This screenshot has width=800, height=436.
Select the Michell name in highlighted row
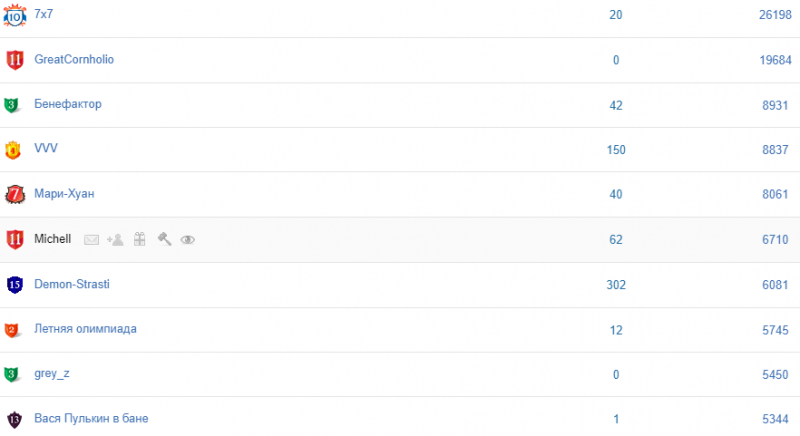pos(53,239)
